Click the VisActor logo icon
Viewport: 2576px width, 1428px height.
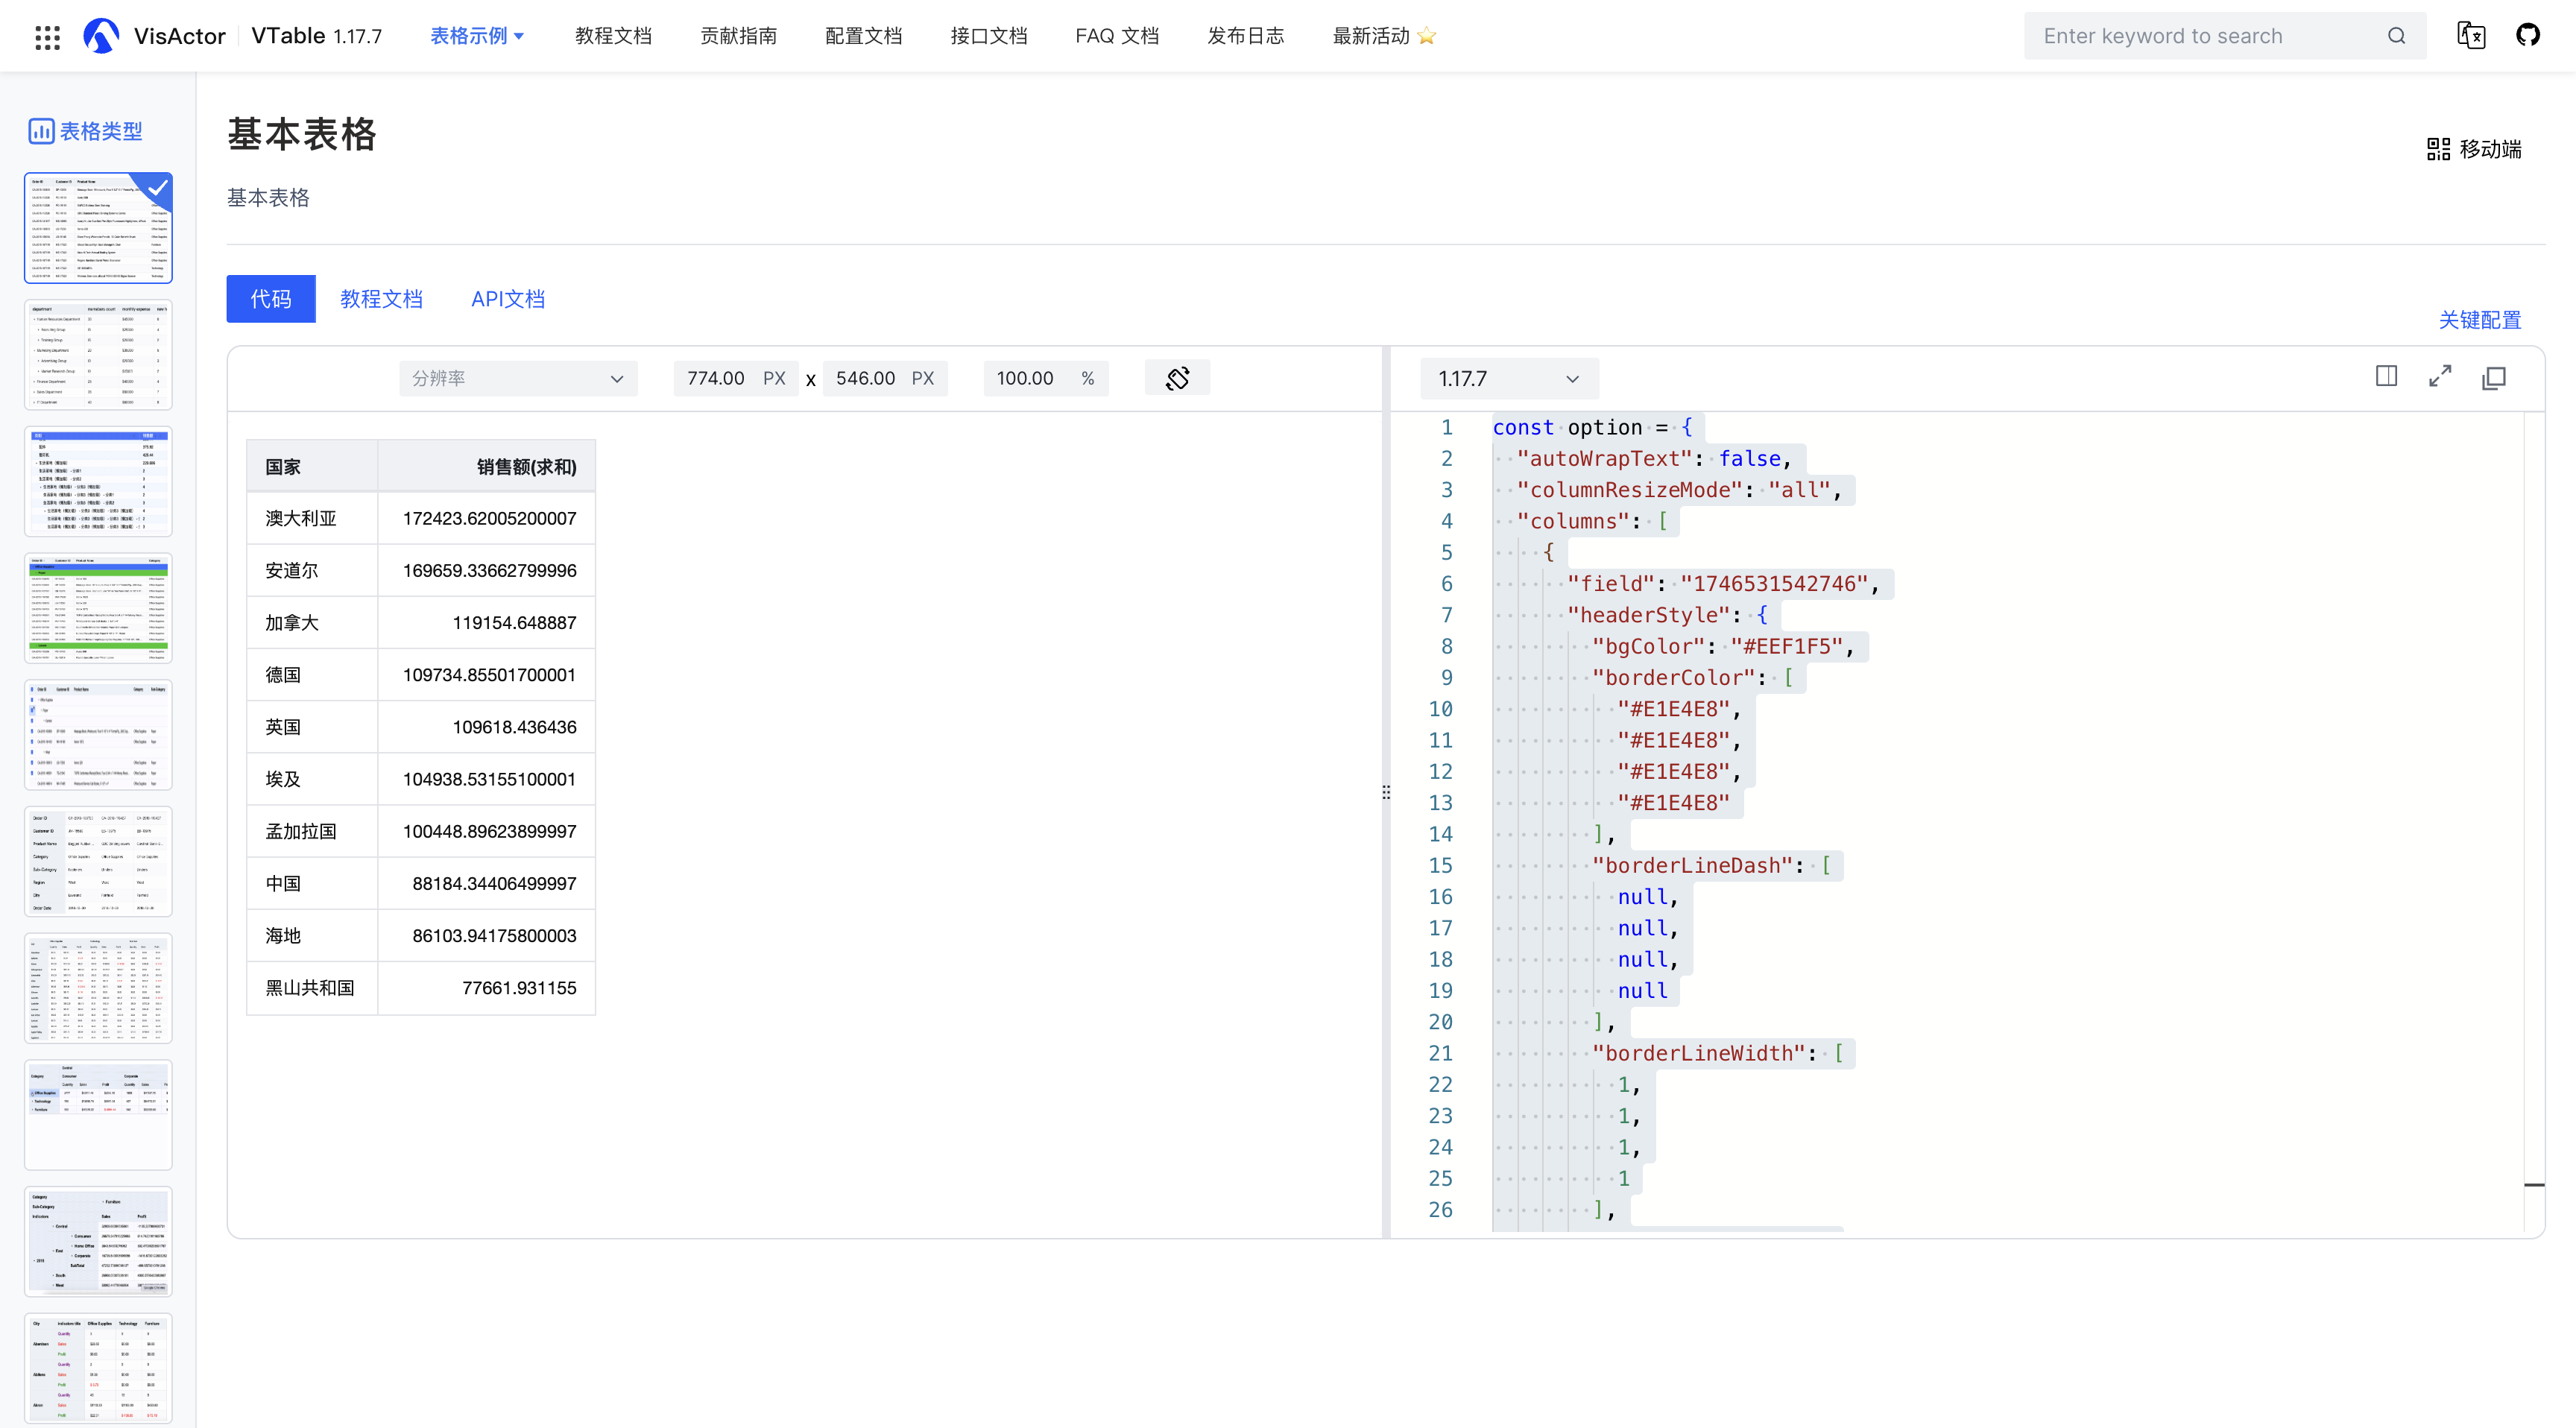point(101,36)
